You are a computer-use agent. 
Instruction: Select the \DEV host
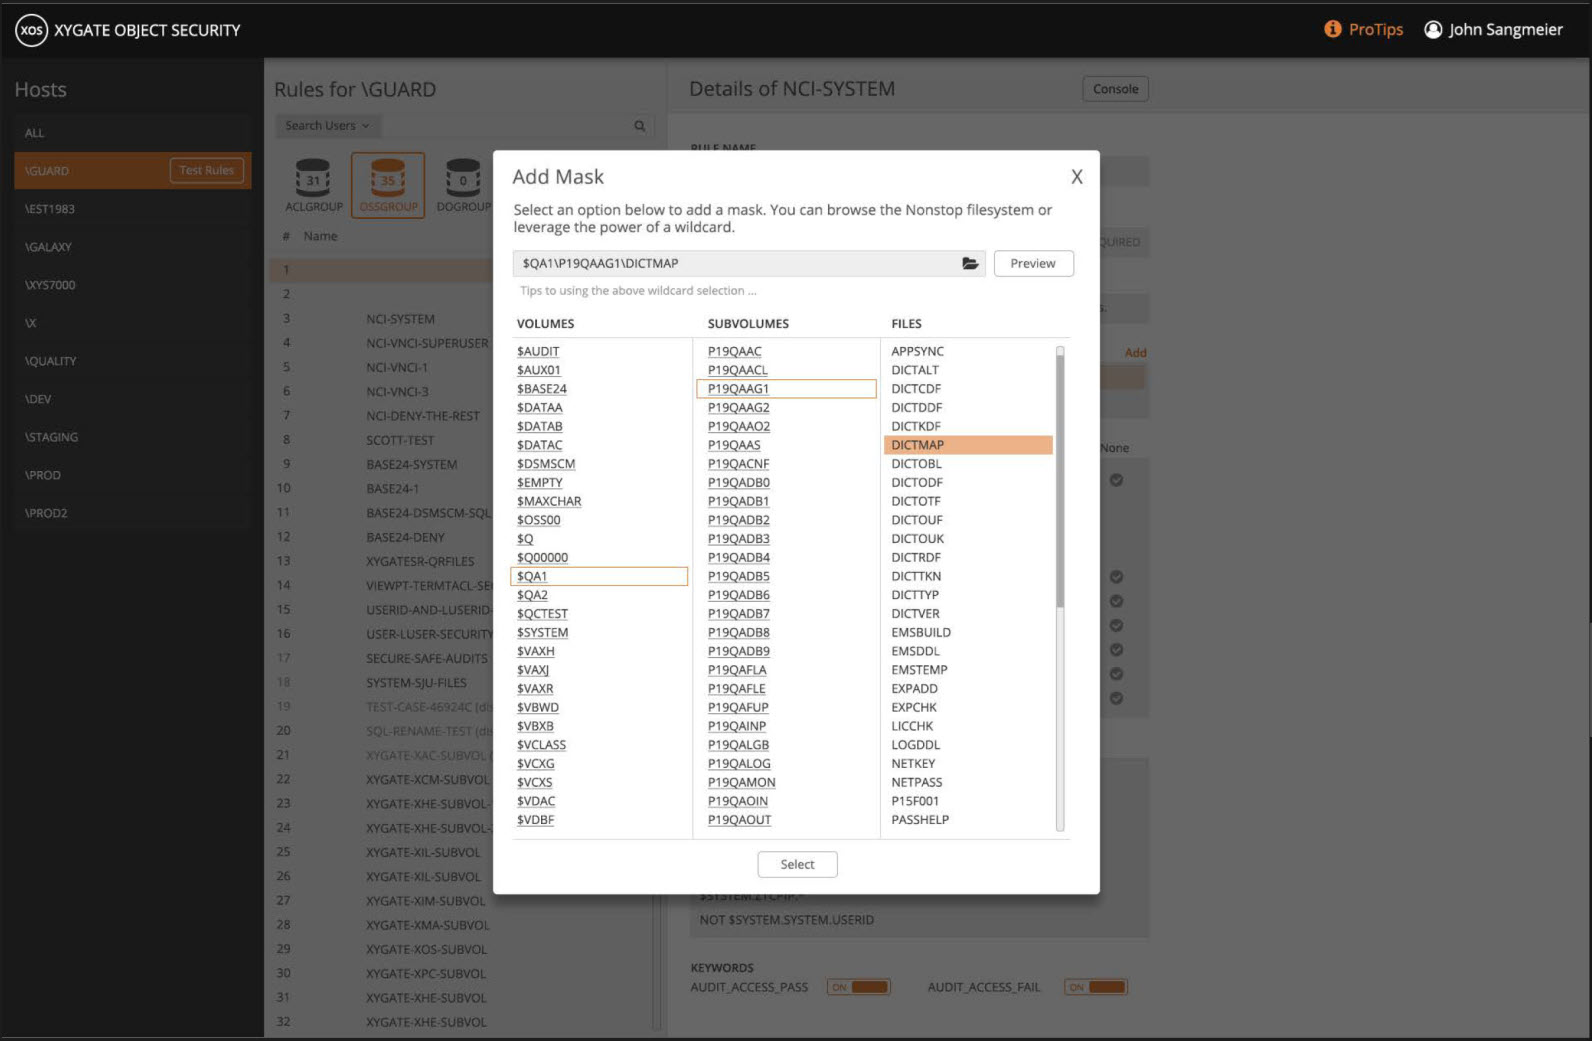pyautogui.click(x=132, y=399)
